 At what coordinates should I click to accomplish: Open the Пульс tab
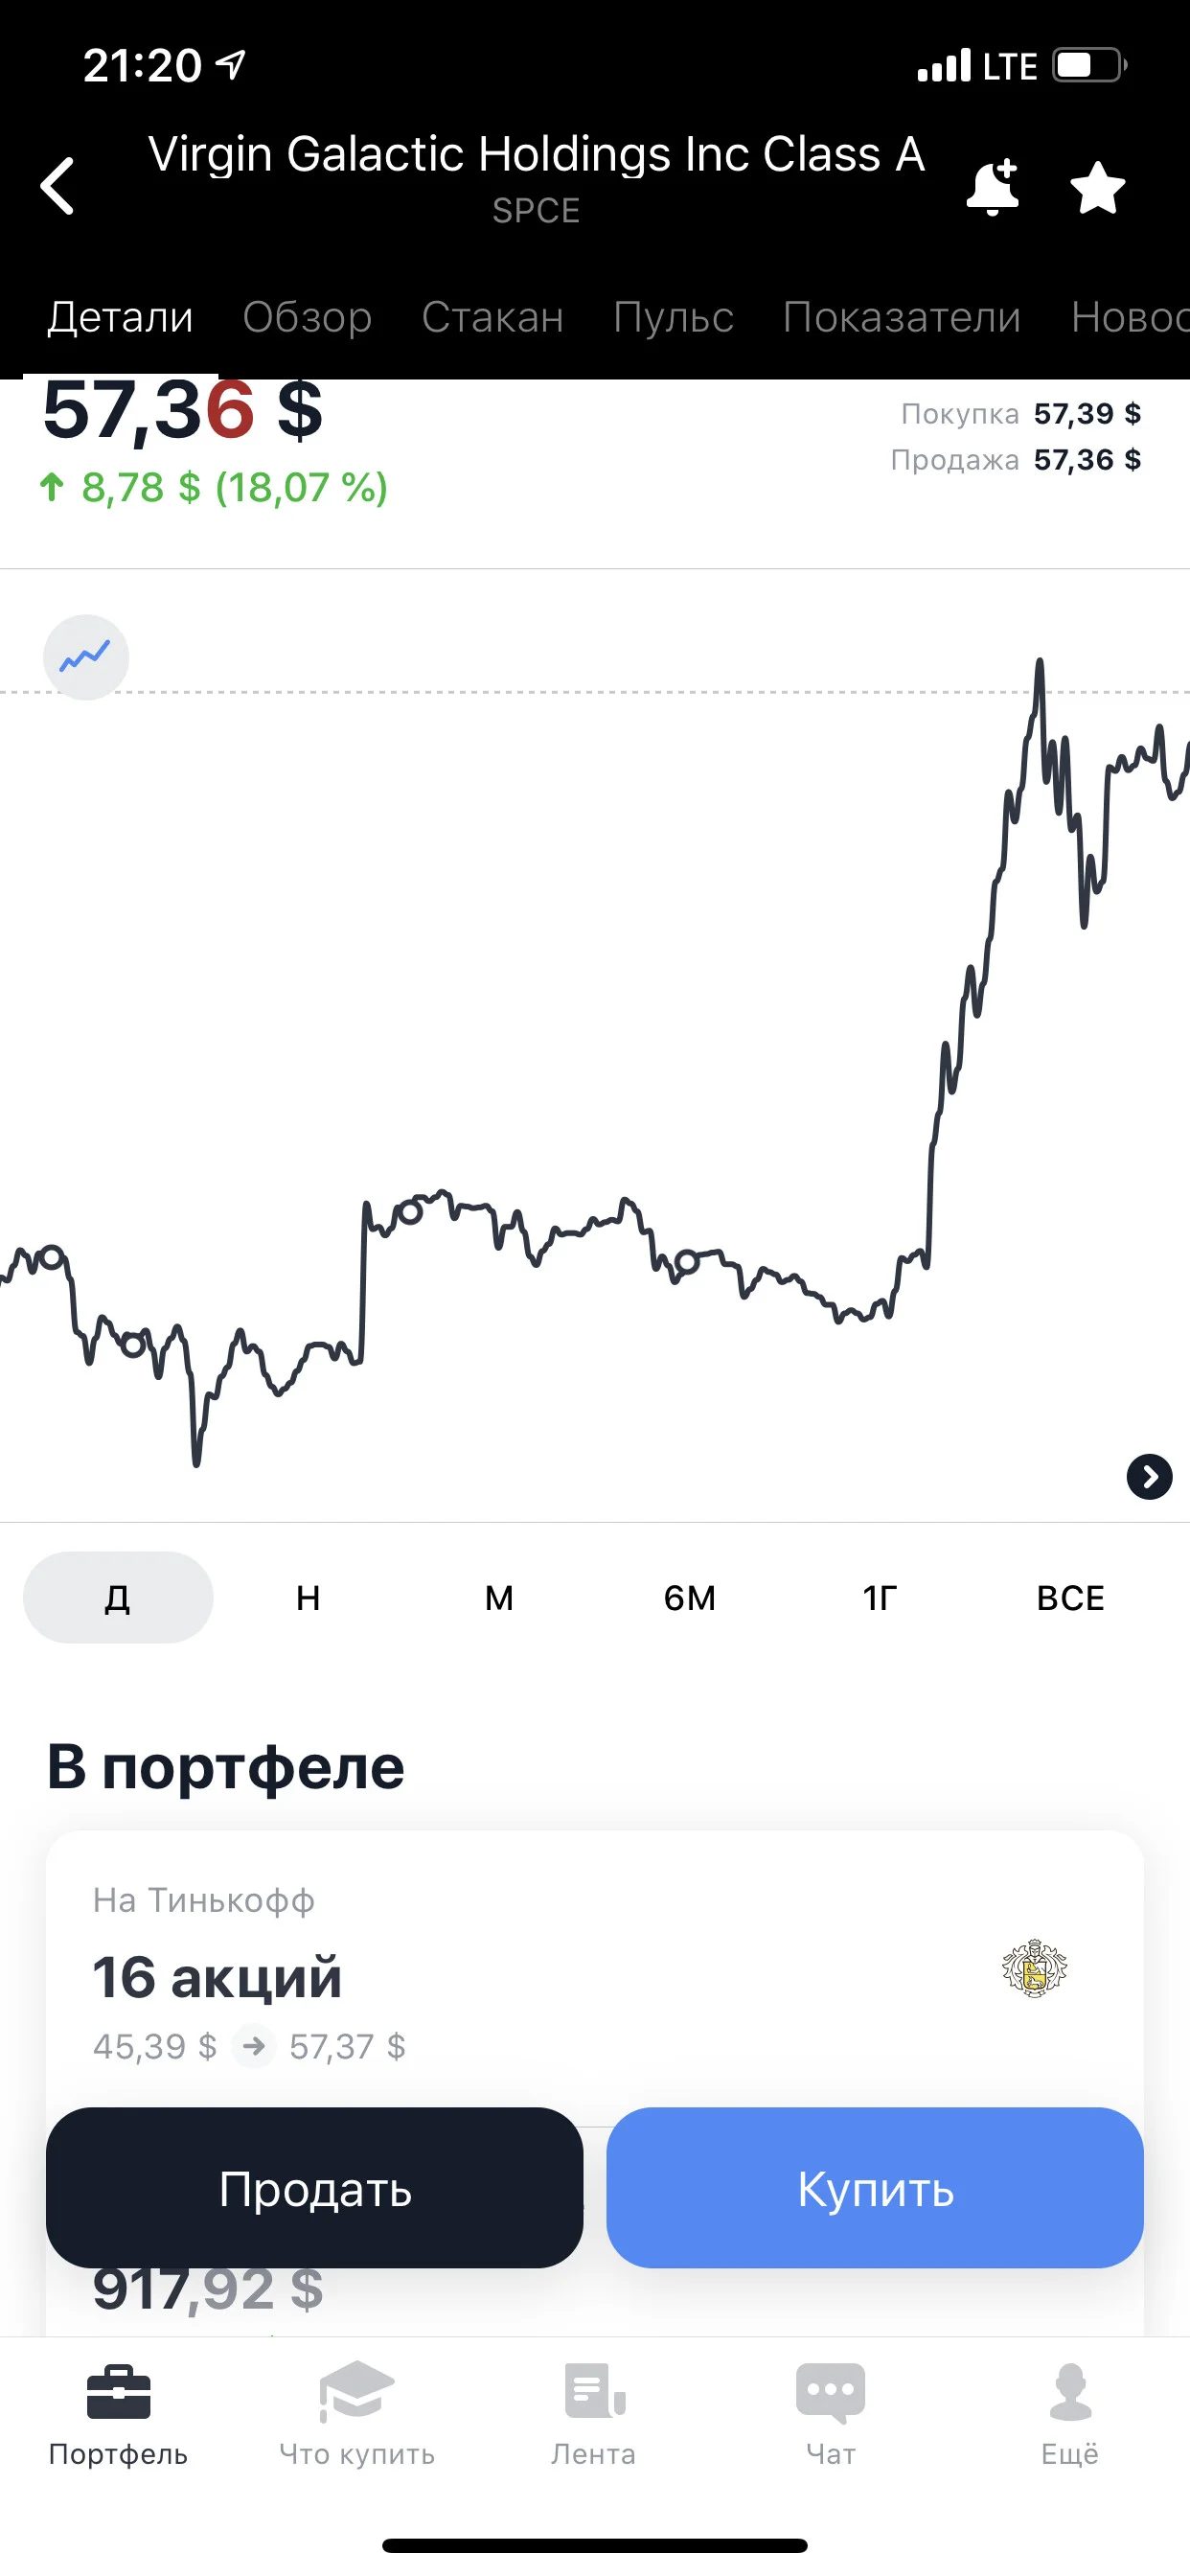(x=673, y=317)
